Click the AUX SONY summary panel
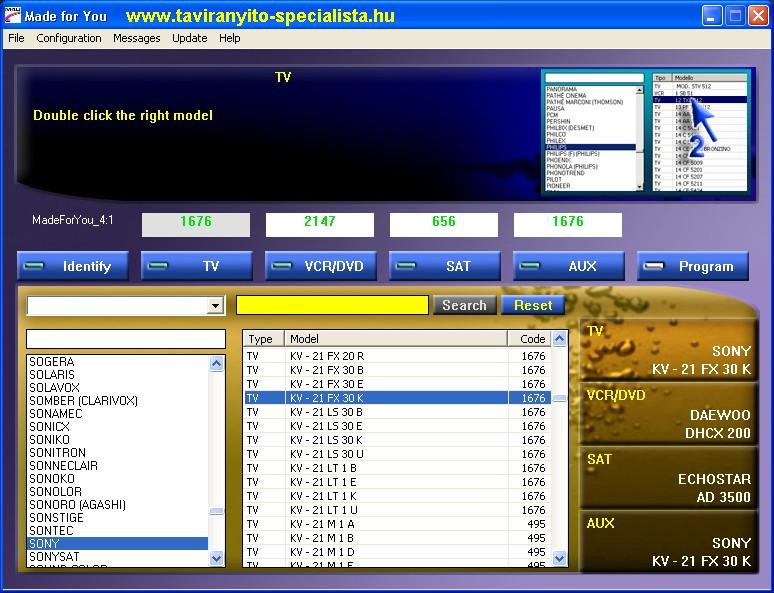 [x=668, y=542]
